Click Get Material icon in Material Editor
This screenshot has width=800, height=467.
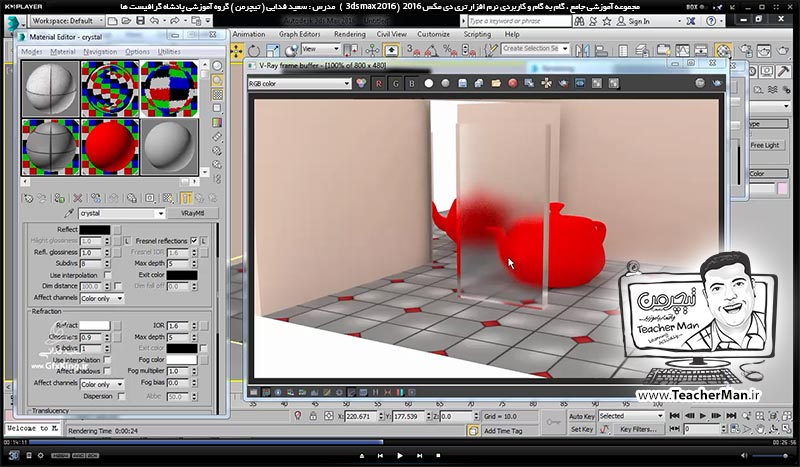click(x=29, y=198)
